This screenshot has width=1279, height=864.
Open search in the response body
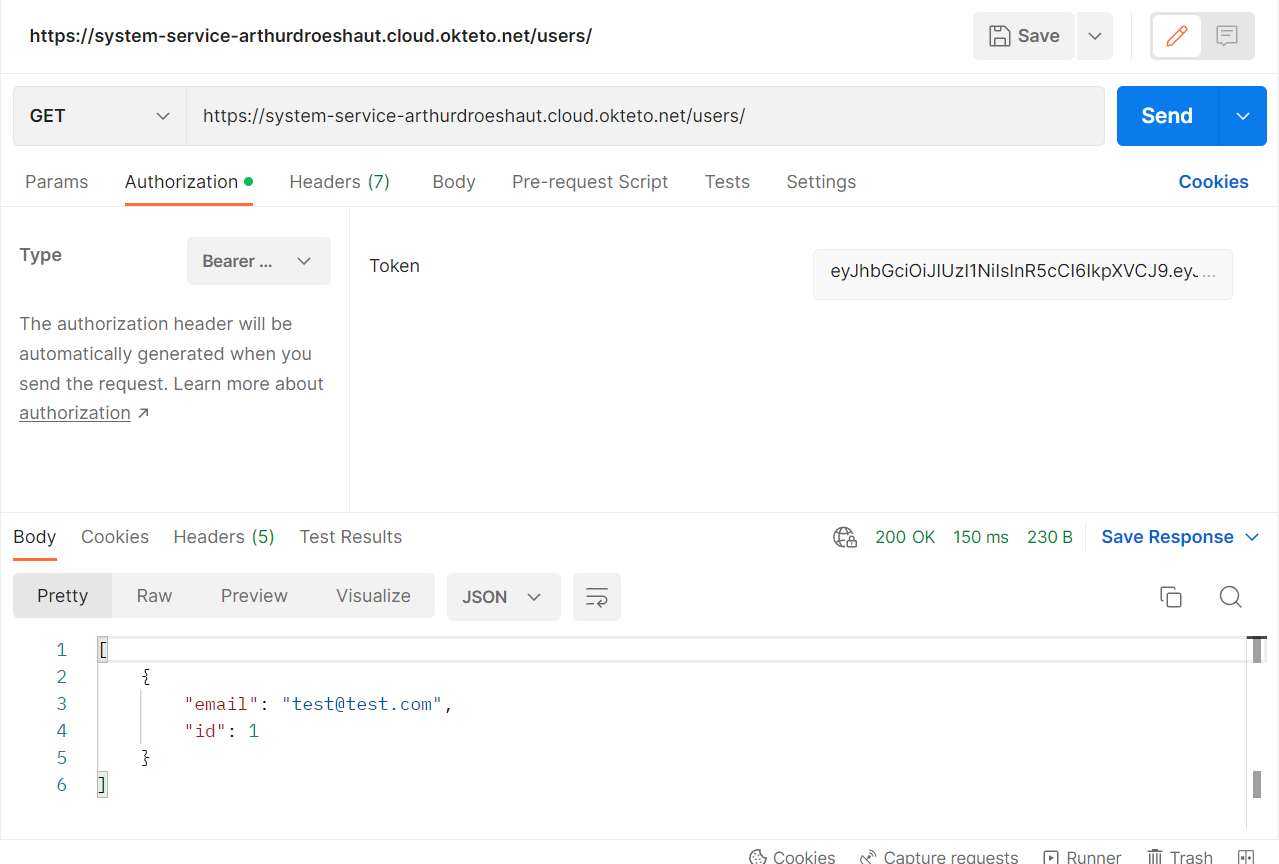point(1229,596)
